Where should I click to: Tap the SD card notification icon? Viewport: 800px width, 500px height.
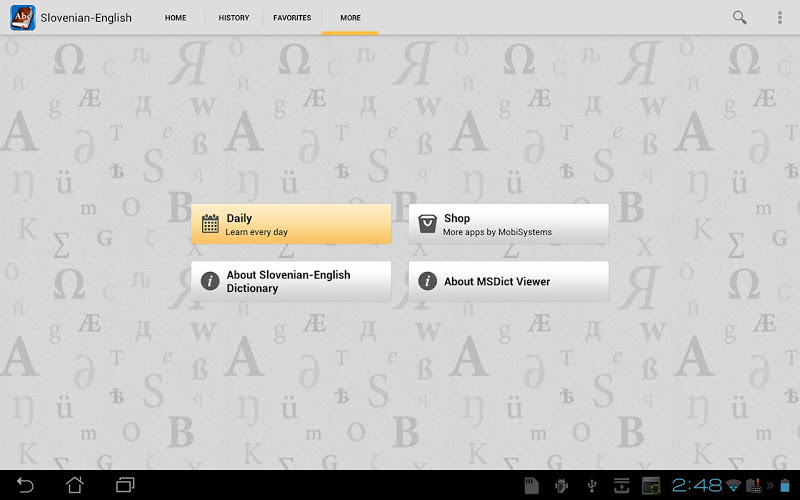(x=532, y=486)
